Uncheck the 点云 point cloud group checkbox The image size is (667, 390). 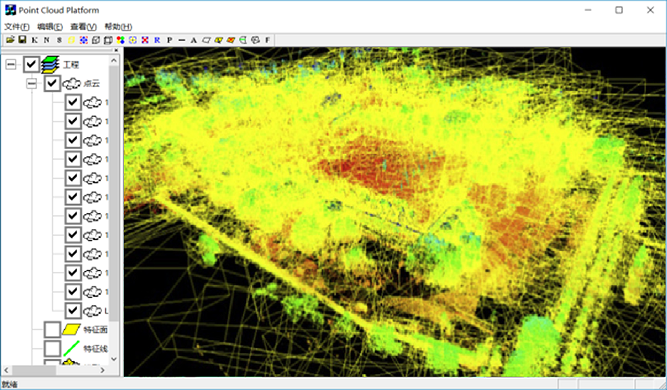point(52,83)
